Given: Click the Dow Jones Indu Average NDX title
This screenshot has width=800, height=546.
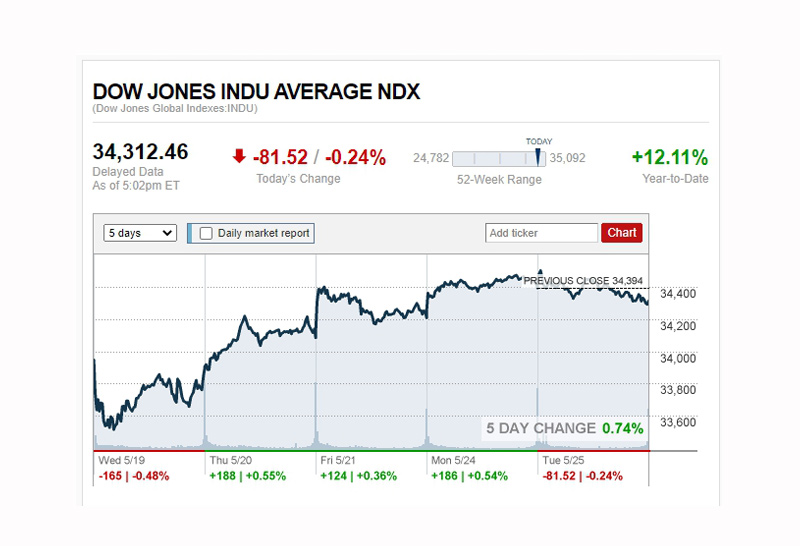Looking at the screenshot, I should 256,92.
